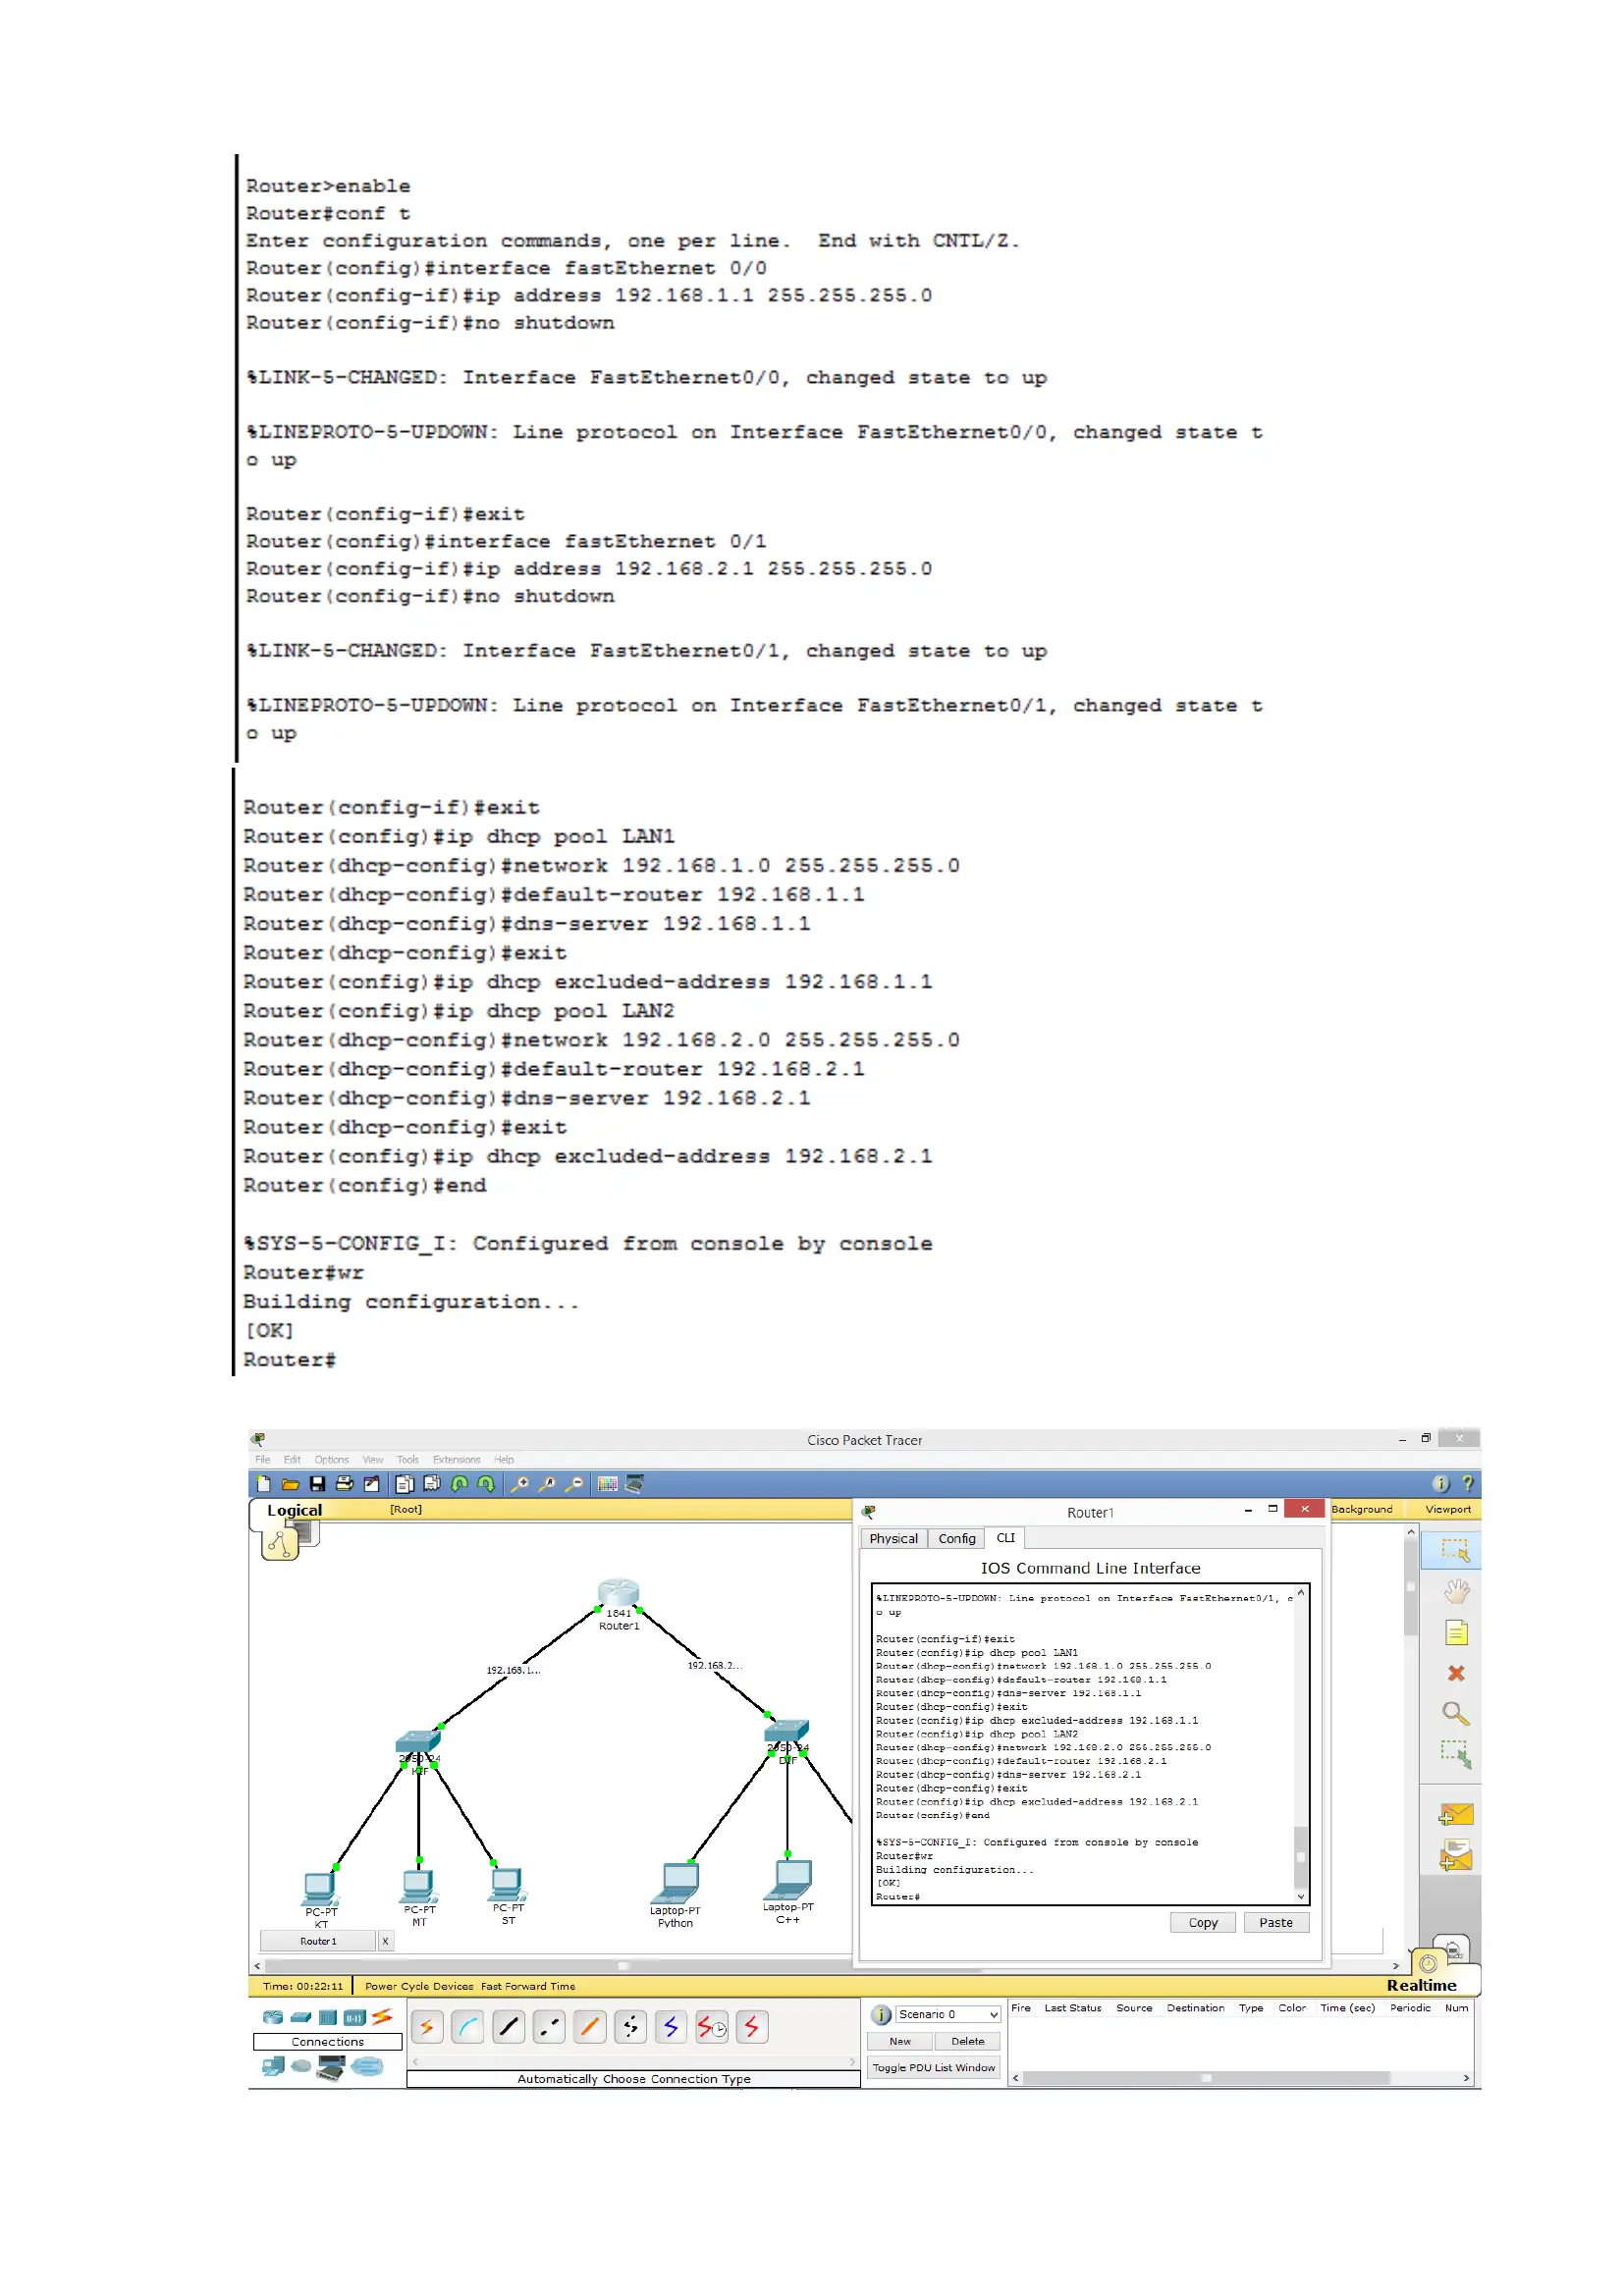Image resolution: width=1624 pixels, height=2296 pixels.
Task: Open the Drawing Palette icon
Action: click(x=608, y=1484)
